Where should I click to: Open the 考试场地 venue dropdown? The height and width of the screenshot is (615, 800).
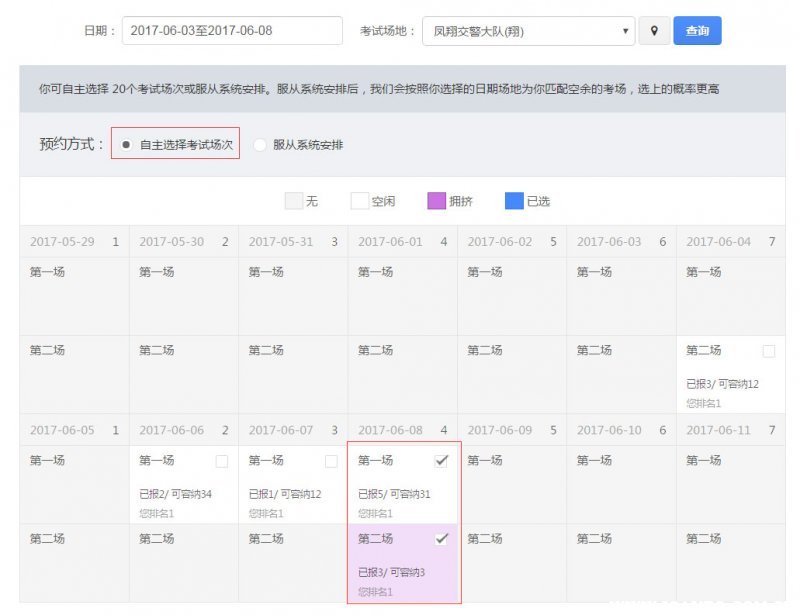coord(528,31)
